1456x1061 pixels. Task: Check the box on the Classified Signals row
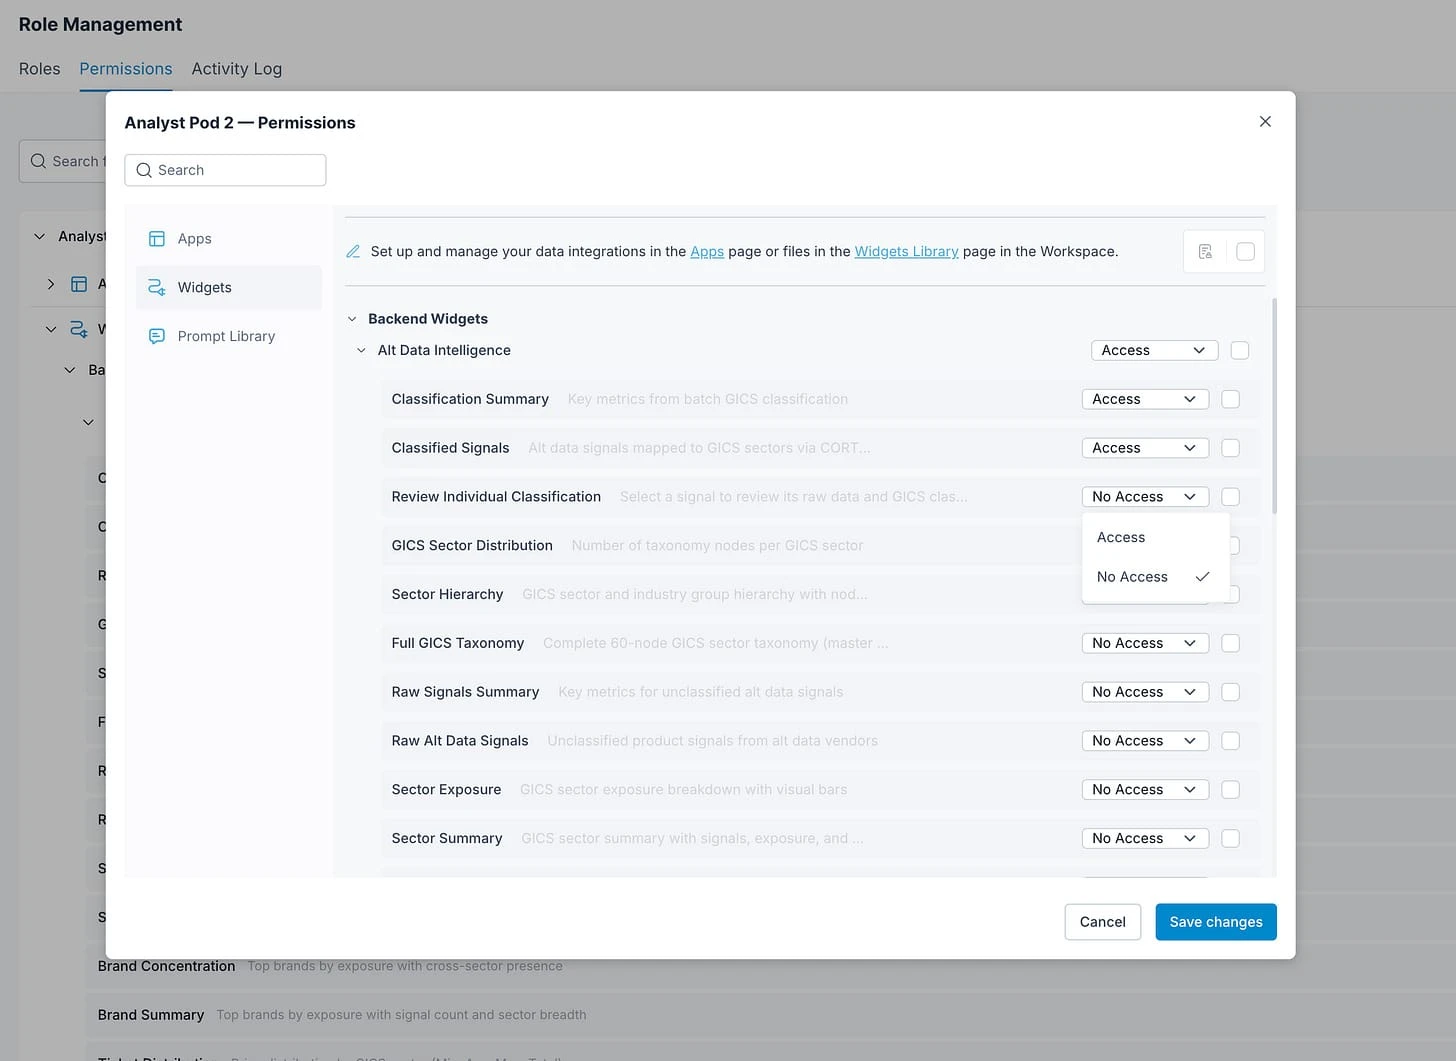tap(1230, 447)
